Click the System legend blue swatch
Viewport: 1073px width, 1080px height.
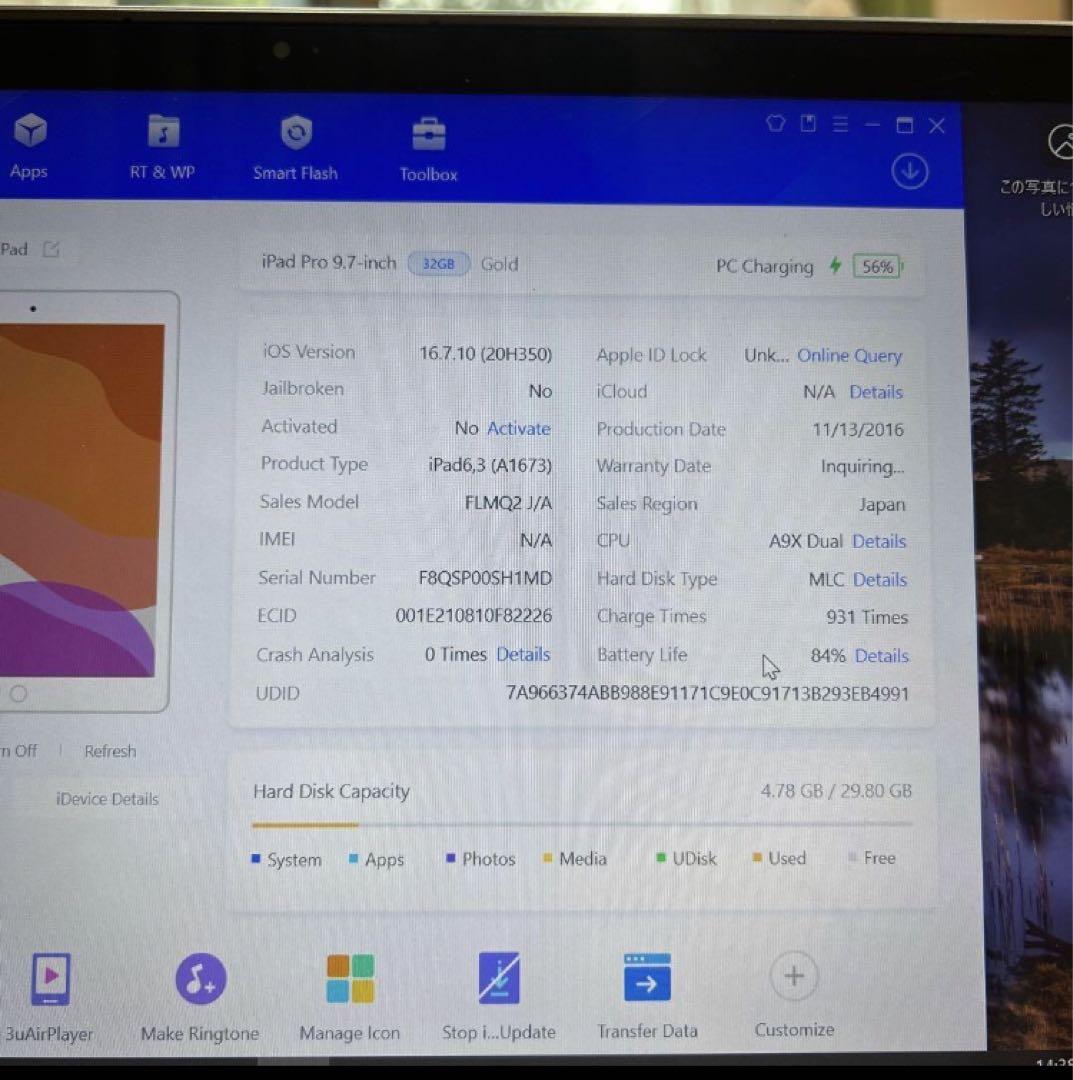256,859
